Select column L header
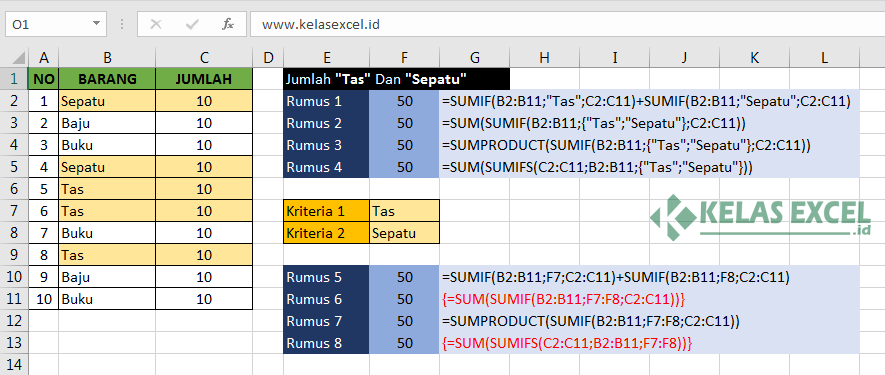 pos(825,57)
